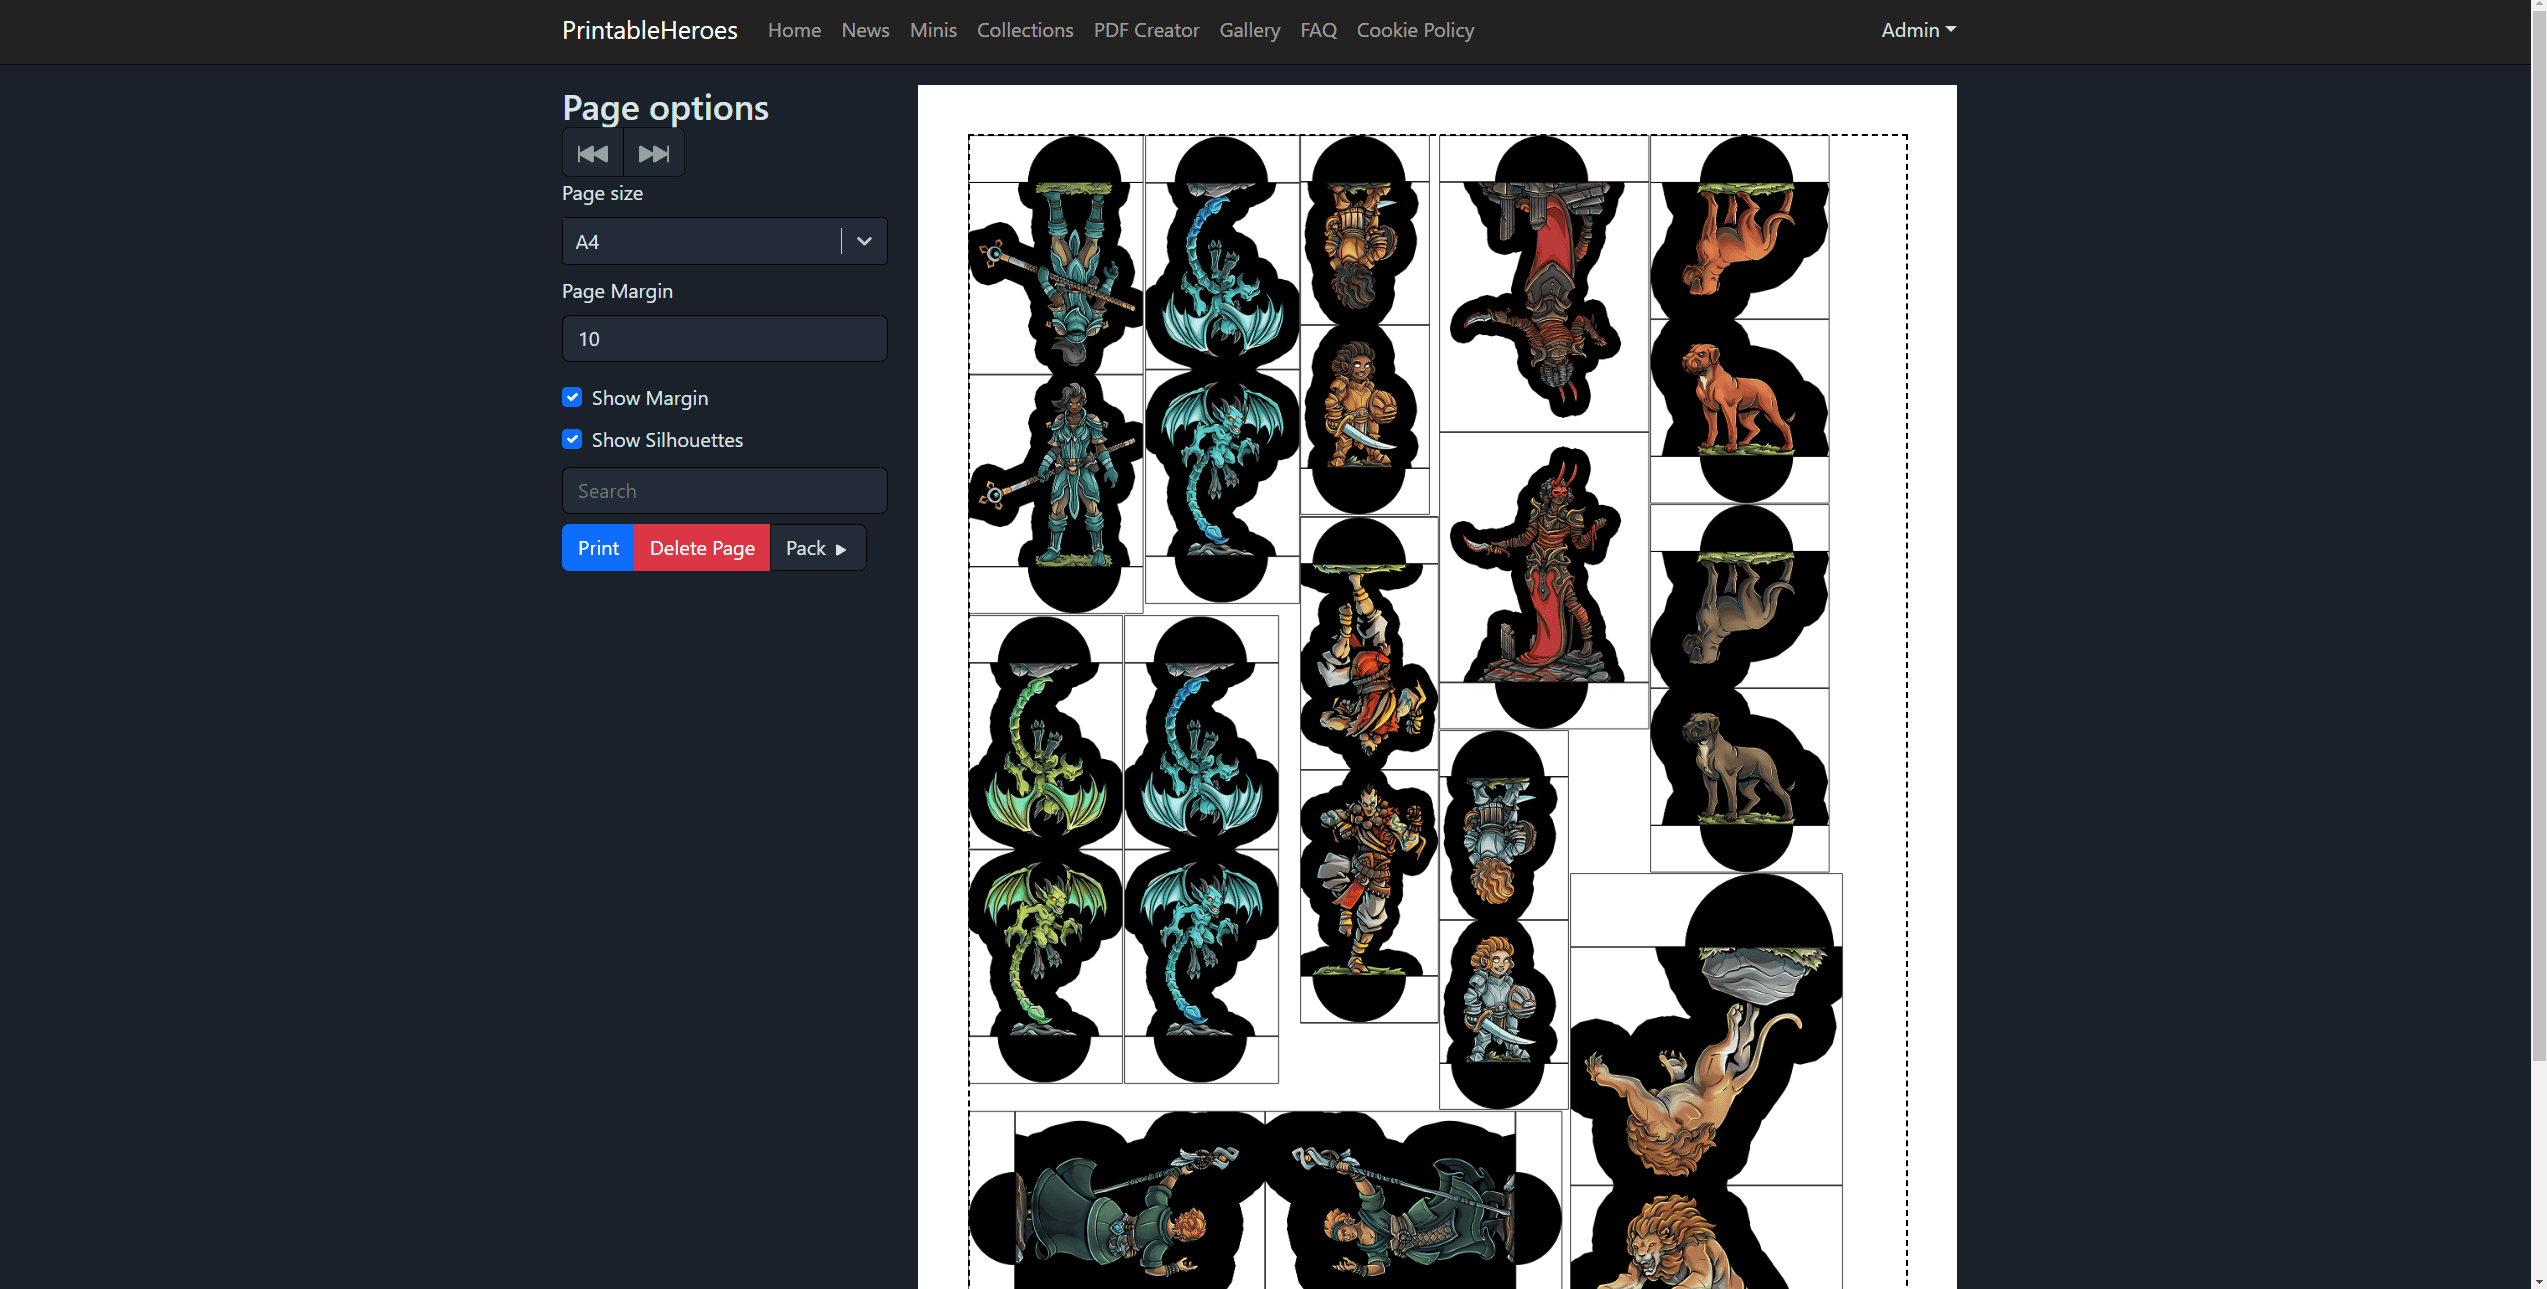Switch to the Collections section
The image size is (2547, 1289).
(1025, 30)
